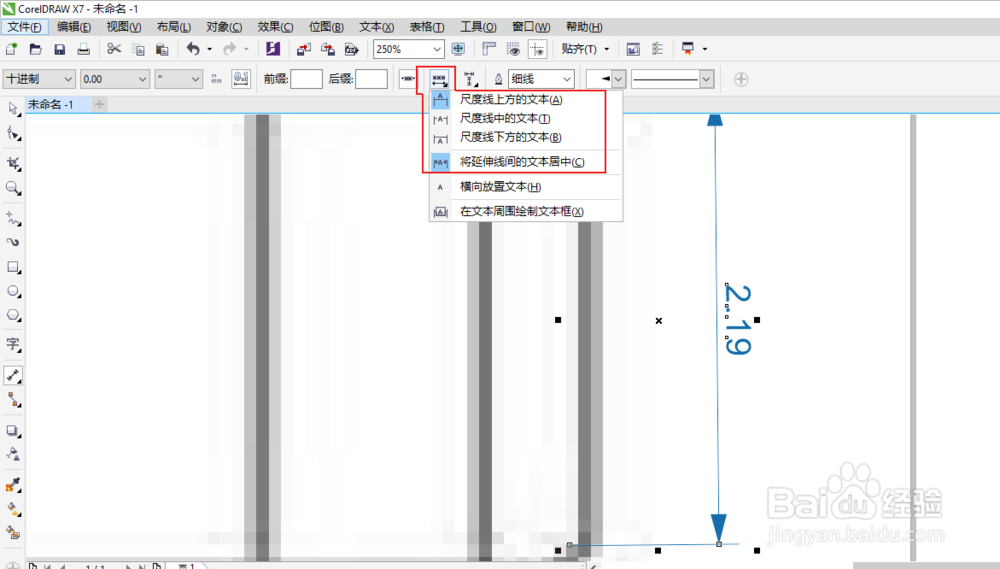Select the Shape tool

click(13, 133)
